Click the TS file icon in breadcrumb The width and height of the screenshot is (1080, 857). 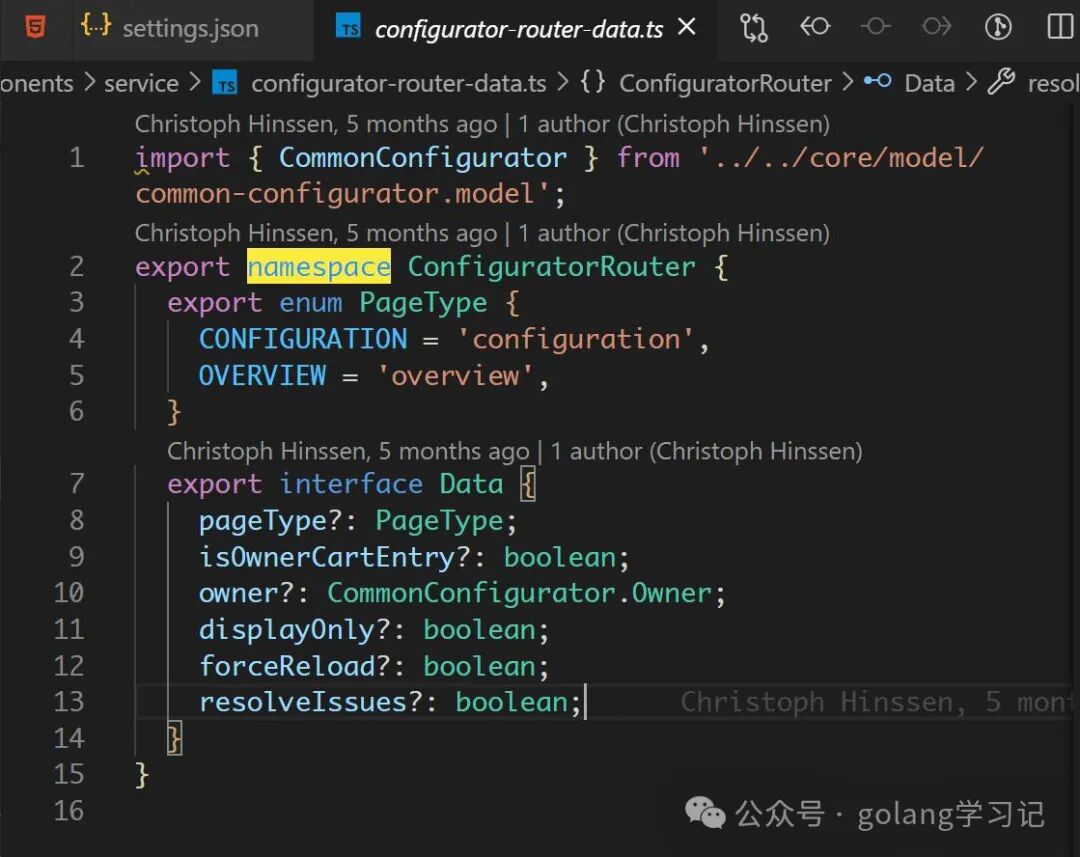[225, 83]
